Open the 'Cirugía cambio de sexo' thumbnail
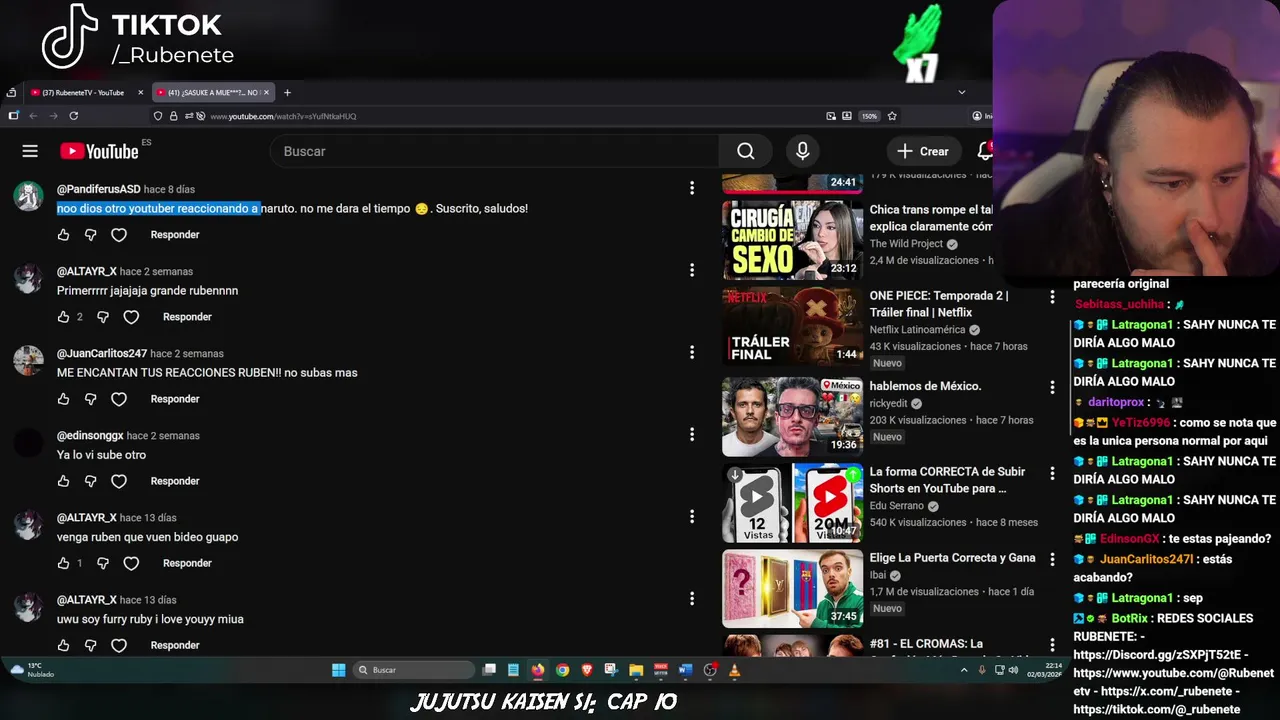This screenshot has height=720, width=1280. 792,239
